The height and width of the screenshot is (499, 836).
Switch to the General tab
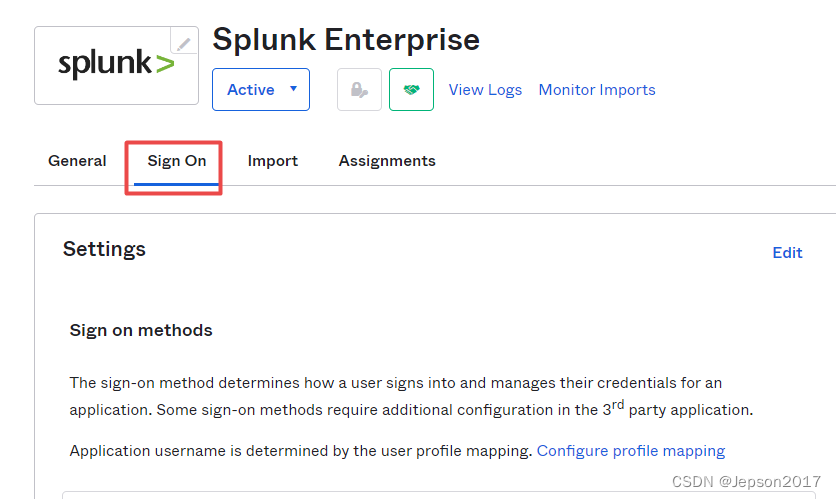coord(77,160)
